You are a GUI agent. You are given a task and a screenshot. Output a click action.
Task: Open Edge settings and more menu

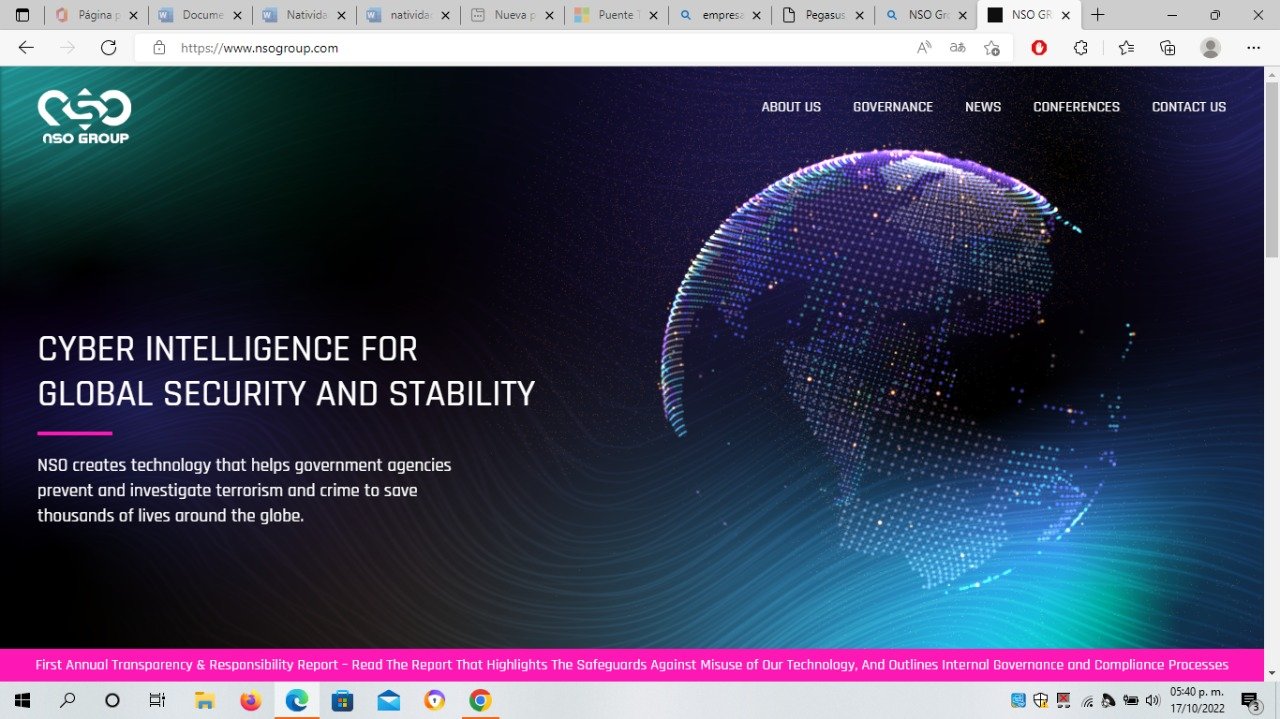tap(1254, 48)
